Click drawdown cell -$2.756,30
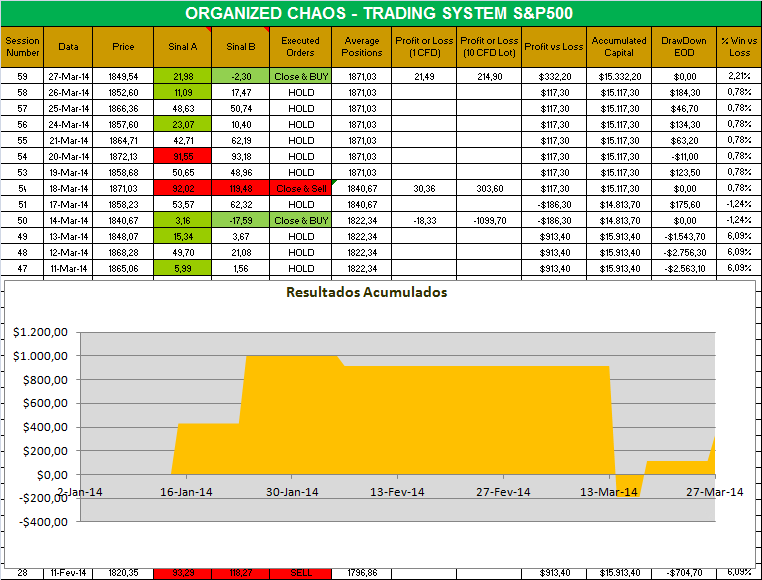Screen dimensions: 762x580 (684, 253)
